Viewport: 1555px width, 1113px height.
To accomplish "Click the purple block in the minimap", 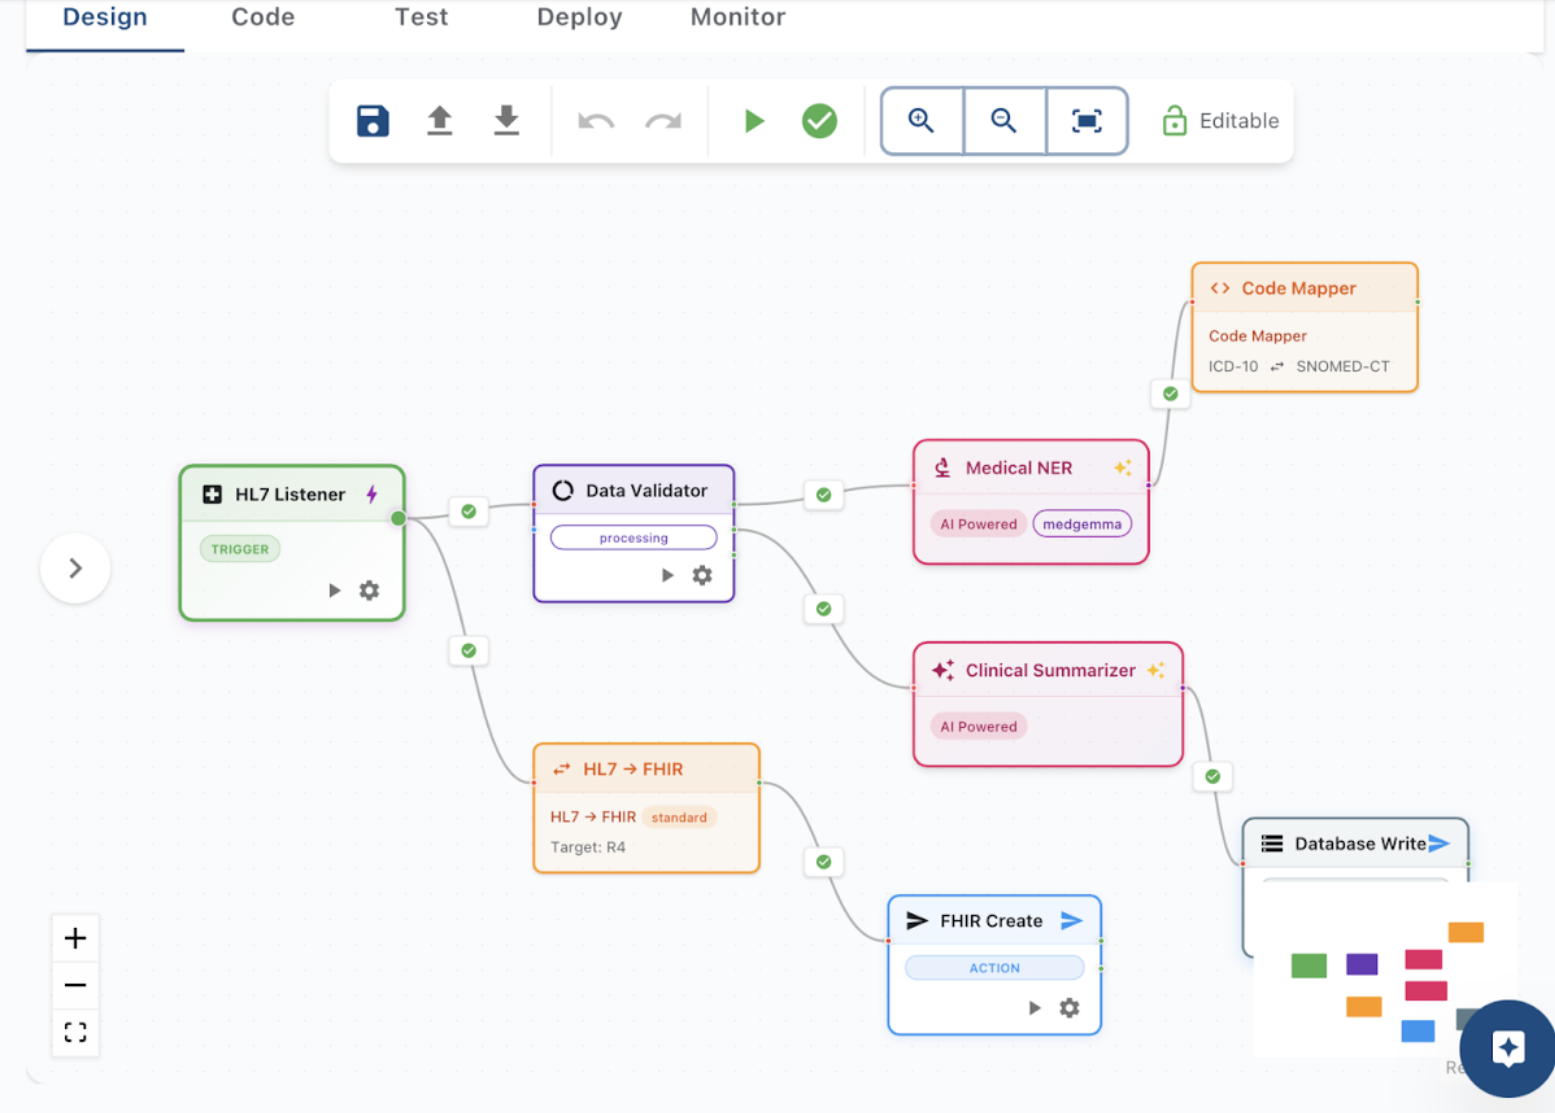I will [1361, 964].
